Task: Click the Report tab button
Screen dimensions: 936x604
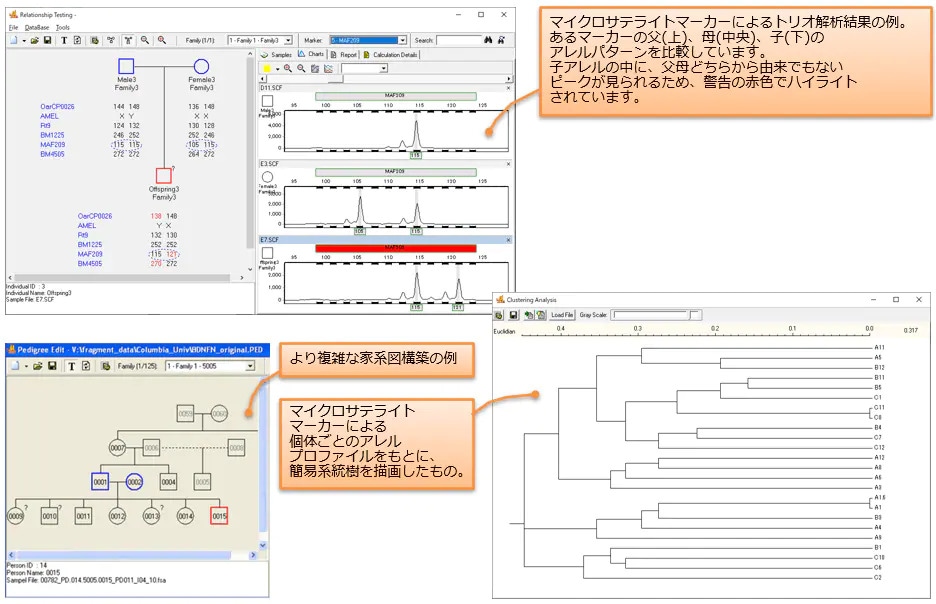Action: tap(344, 54)
